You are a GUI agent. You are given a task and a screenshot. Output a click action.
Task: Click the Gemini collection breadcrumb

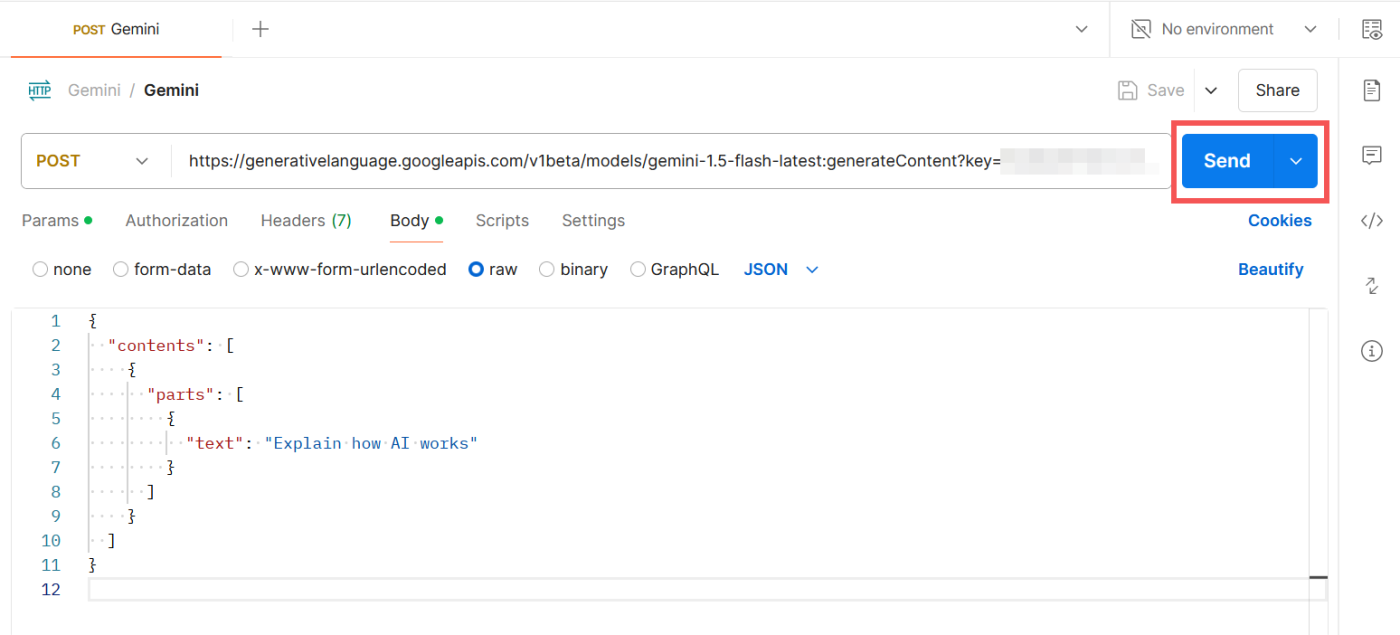[x=94, y=90]
